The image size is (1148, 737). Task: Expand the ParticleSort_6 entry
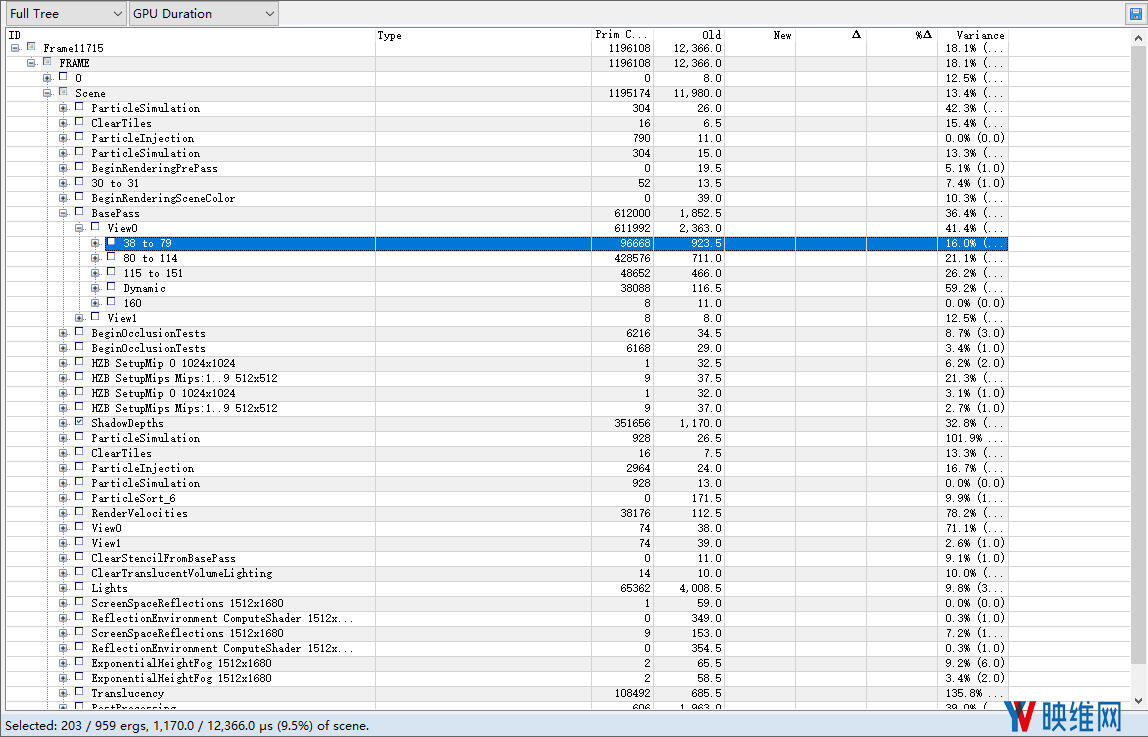pos(63,498)
